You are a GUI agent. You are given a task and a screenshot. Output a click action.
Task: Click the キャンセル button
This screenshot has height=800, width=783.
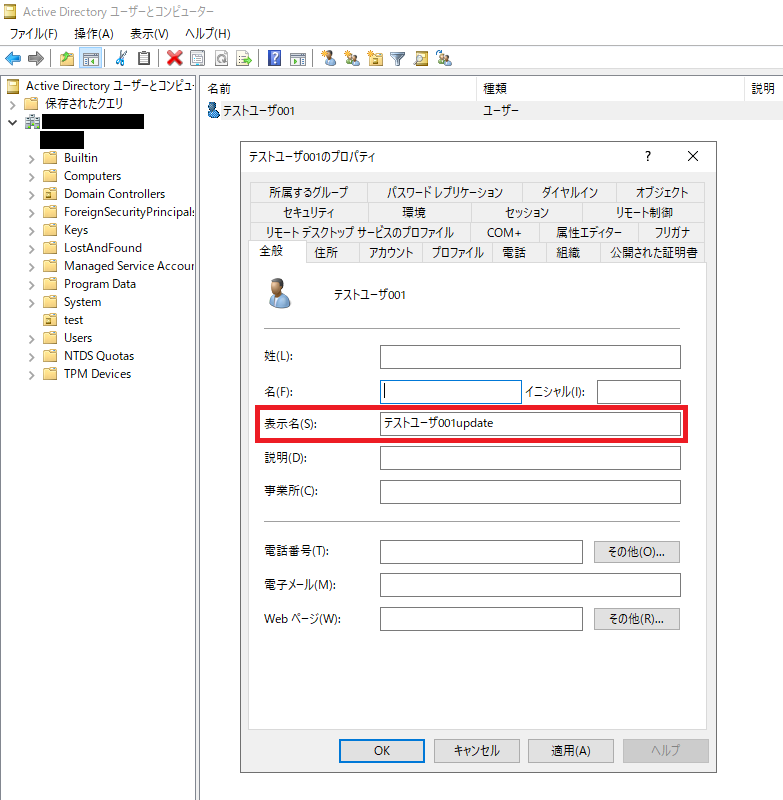pyautogui.click(x=476, y=751)
